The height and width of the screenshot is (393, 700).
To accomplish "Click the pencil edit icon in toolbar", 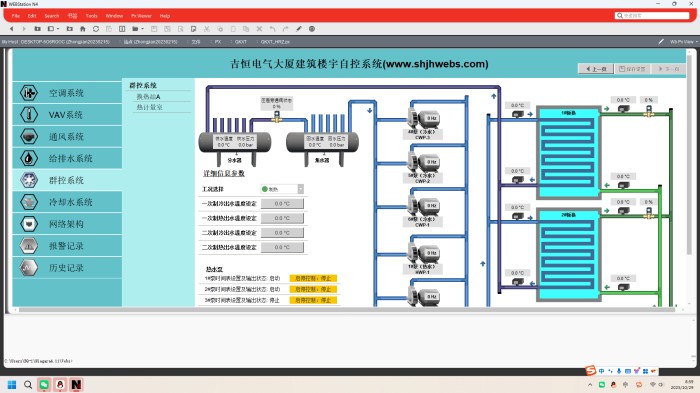I will point(299,29).
